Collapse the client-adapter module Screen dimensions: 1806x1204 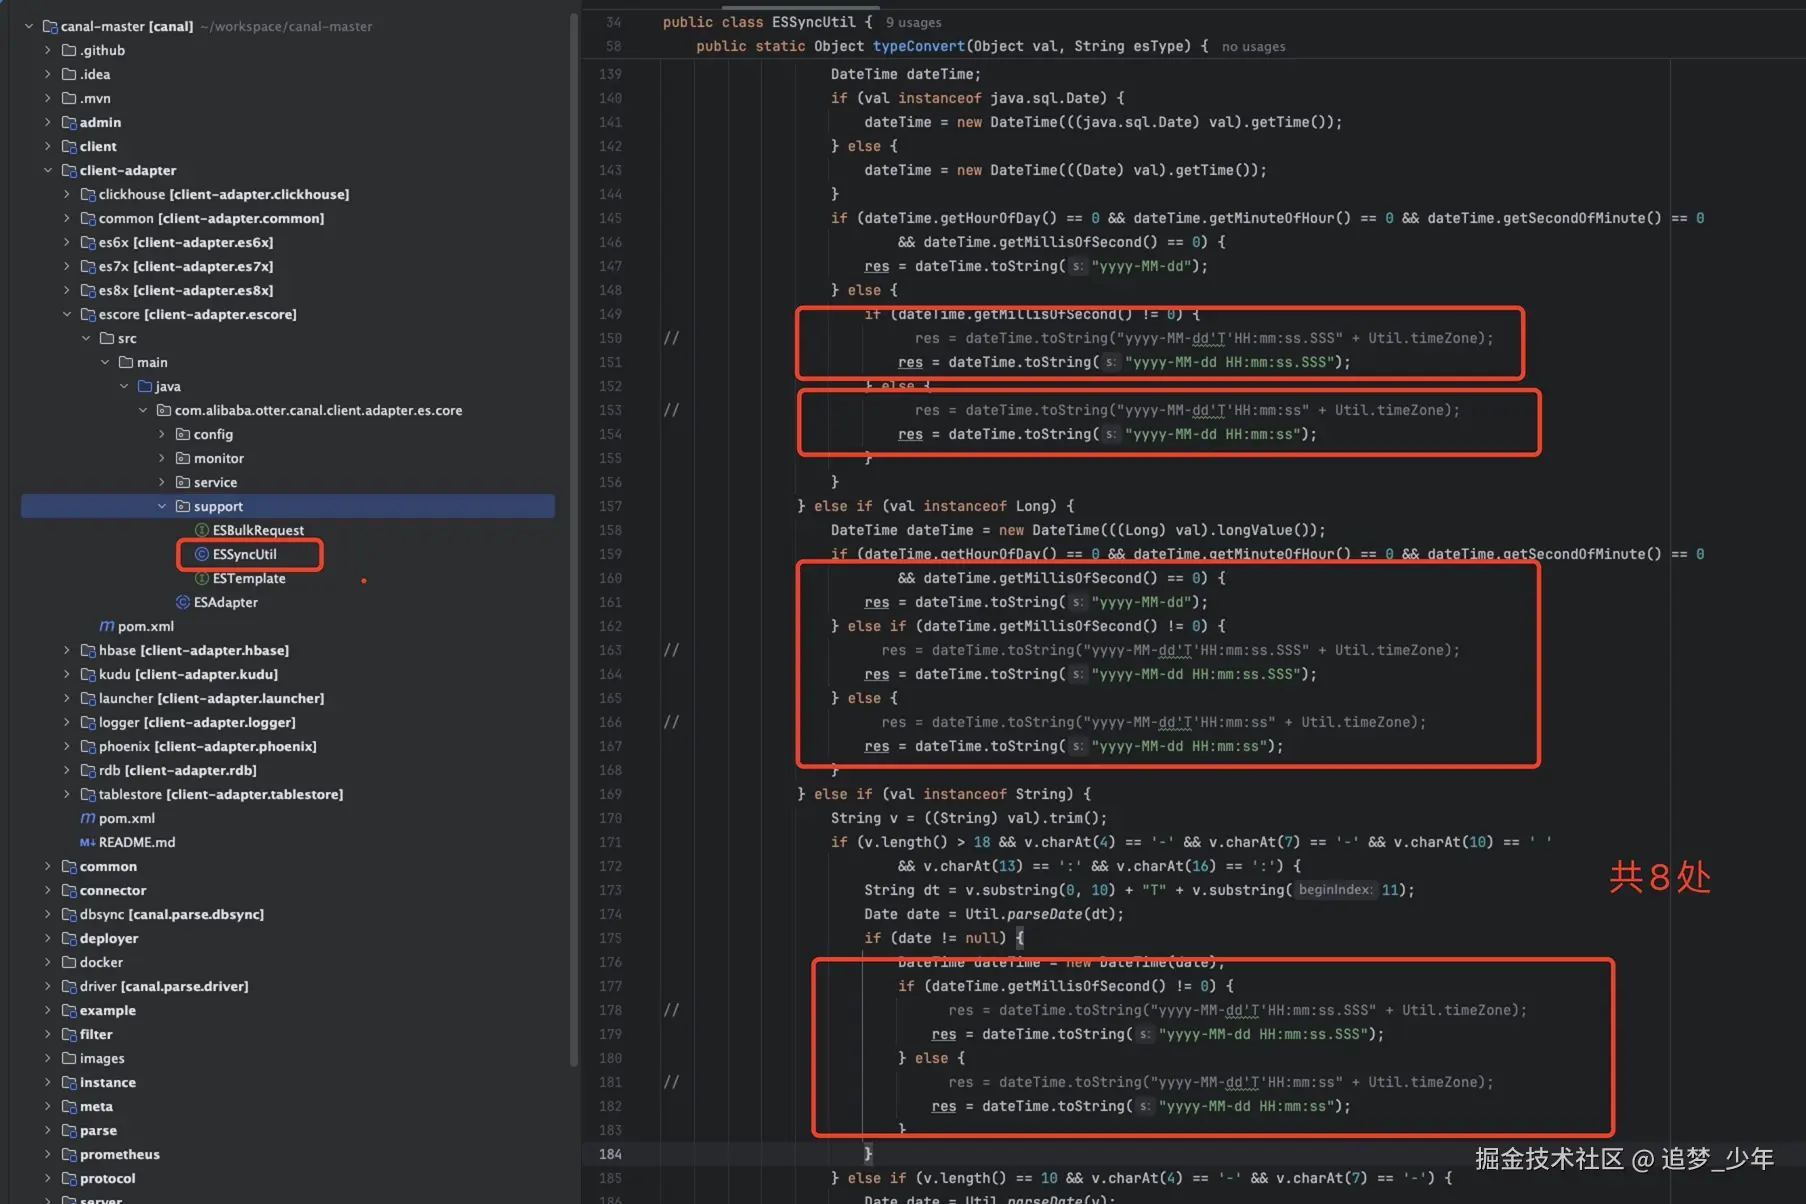[x=48, y=170]
